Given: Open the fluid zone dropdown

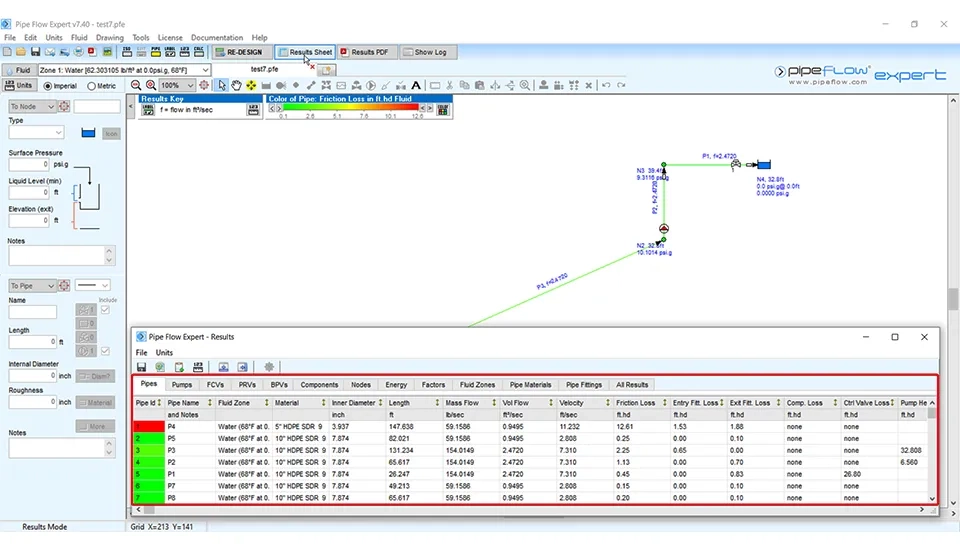Looking at the screenshot, I should pyautogui.click(x=206, y=71).
